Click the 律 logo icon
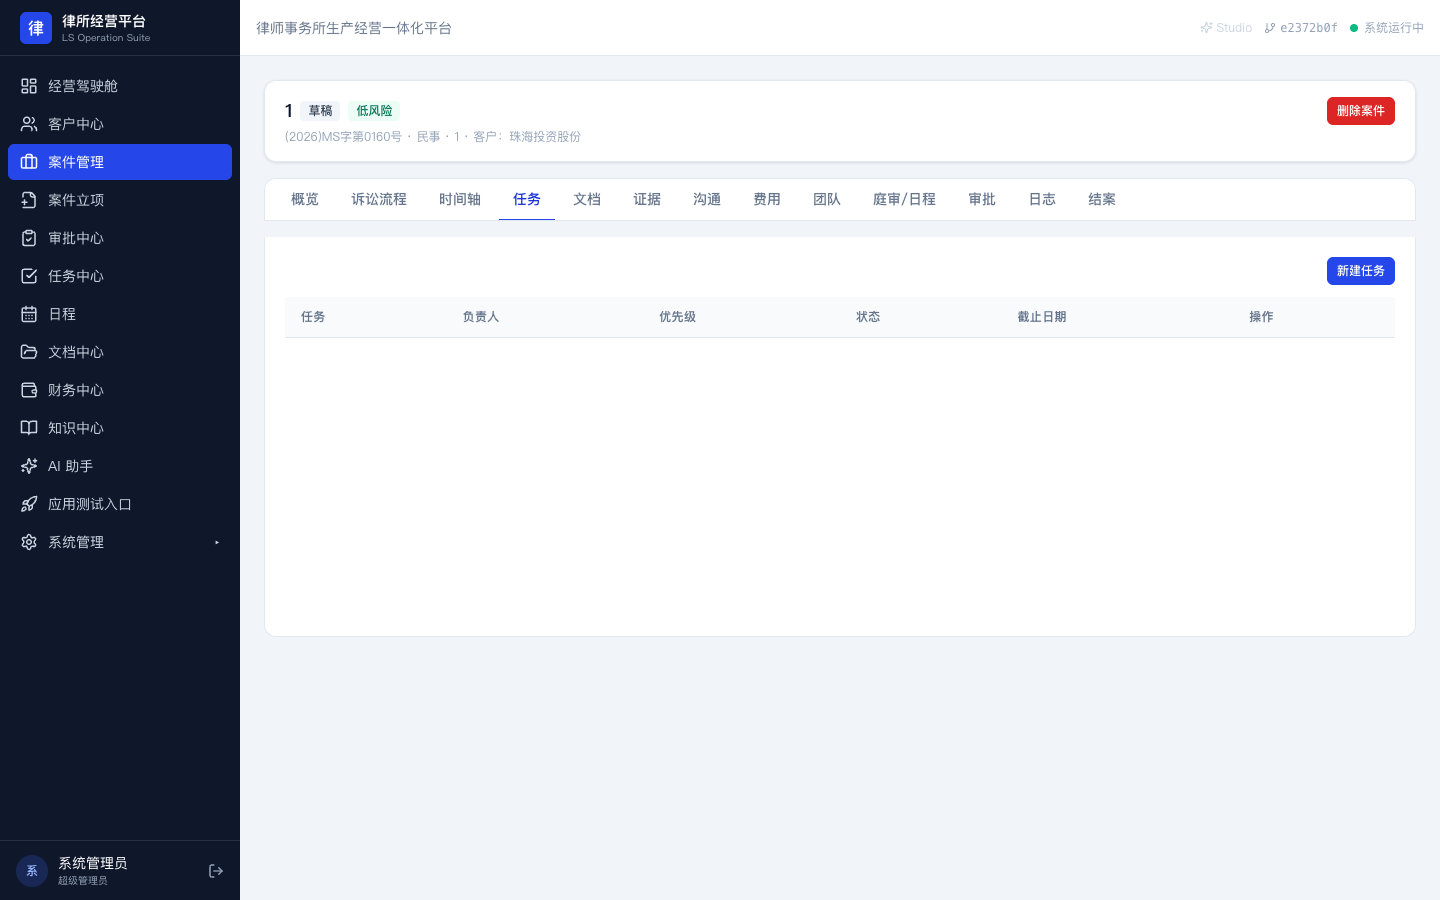The height and width of the screenshot is (900, 1440). [x=36, y=28]
